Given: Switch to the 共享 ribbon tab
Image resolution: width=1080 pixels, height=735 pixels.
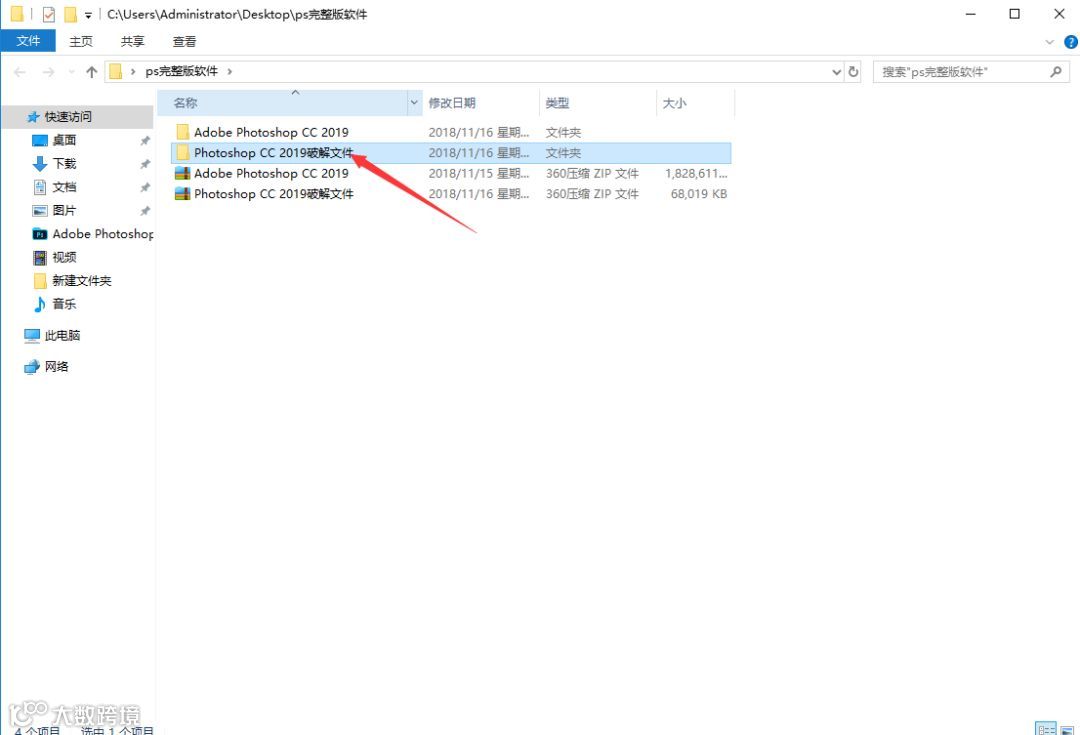Looking at the screenshot, I should click(x=132, y=41).
